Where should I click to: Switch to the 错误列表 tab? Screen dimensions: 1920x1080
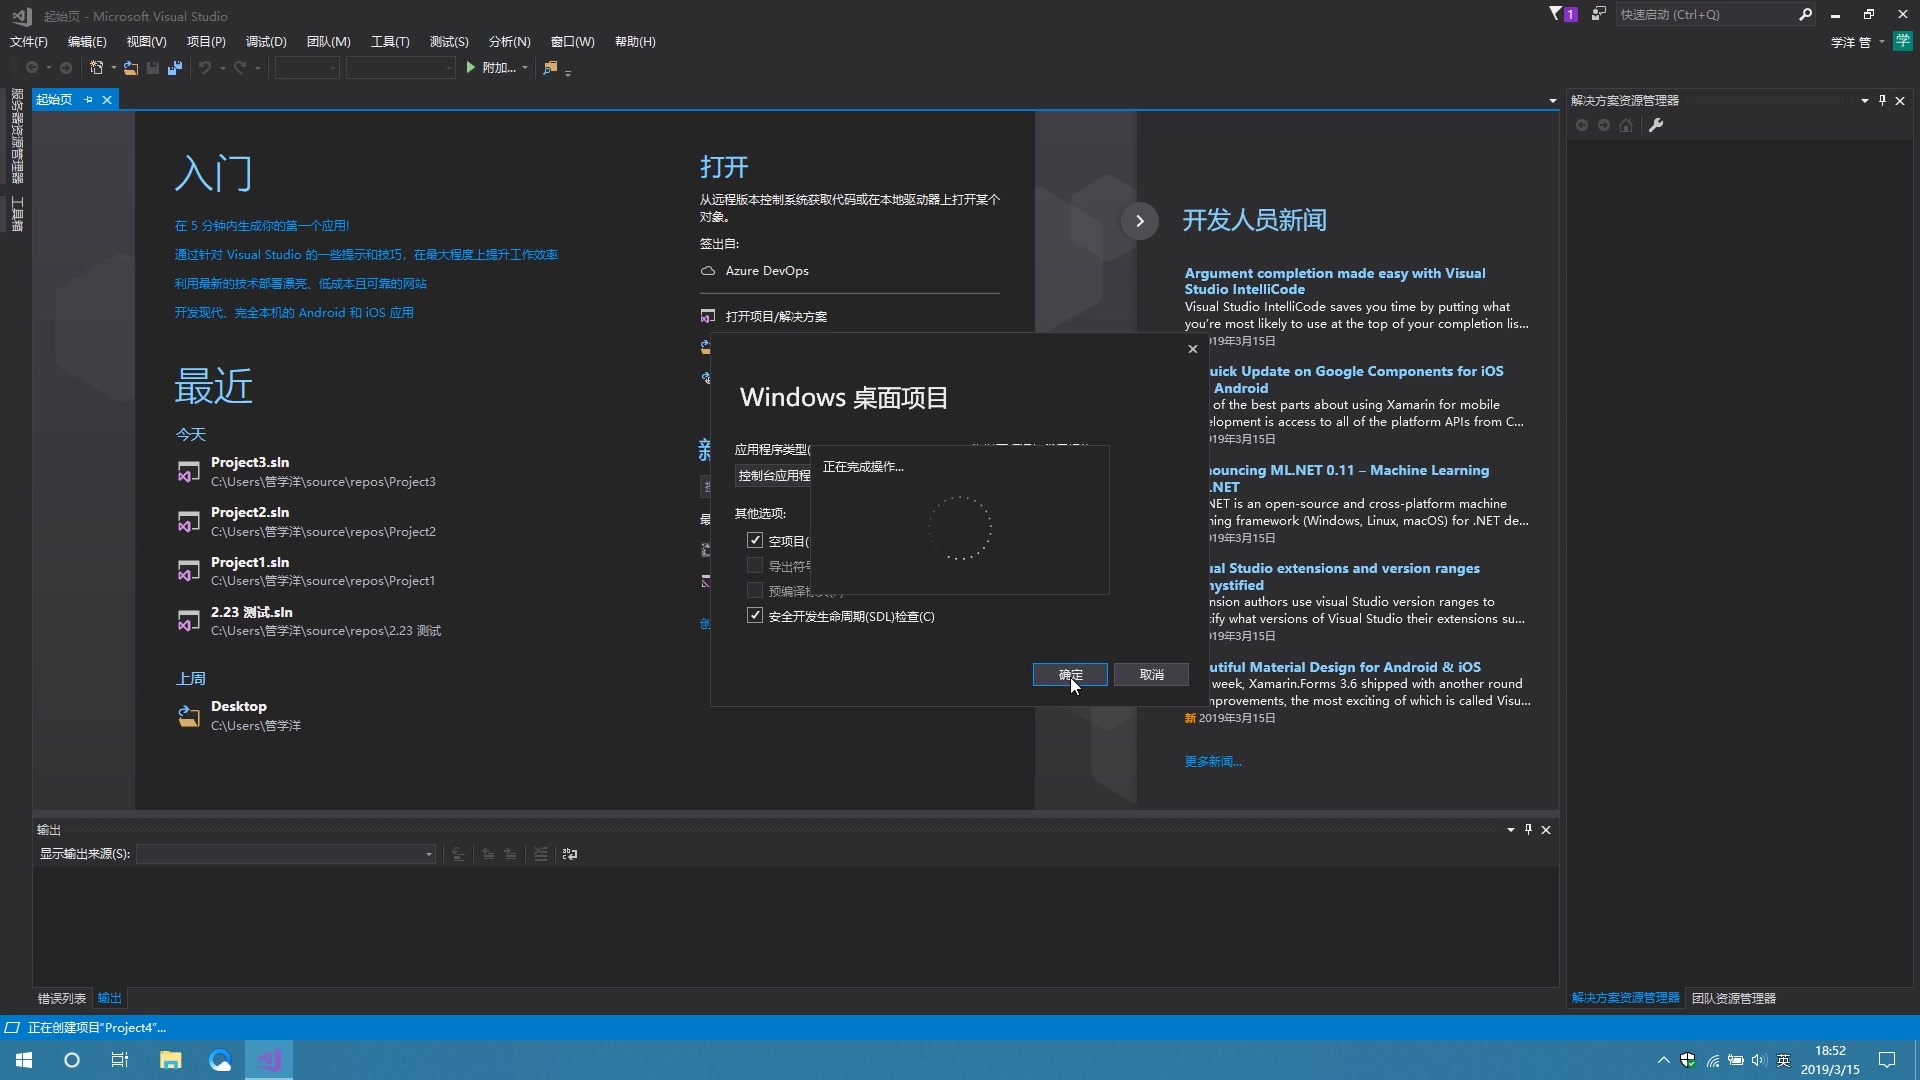click(62, 998)
